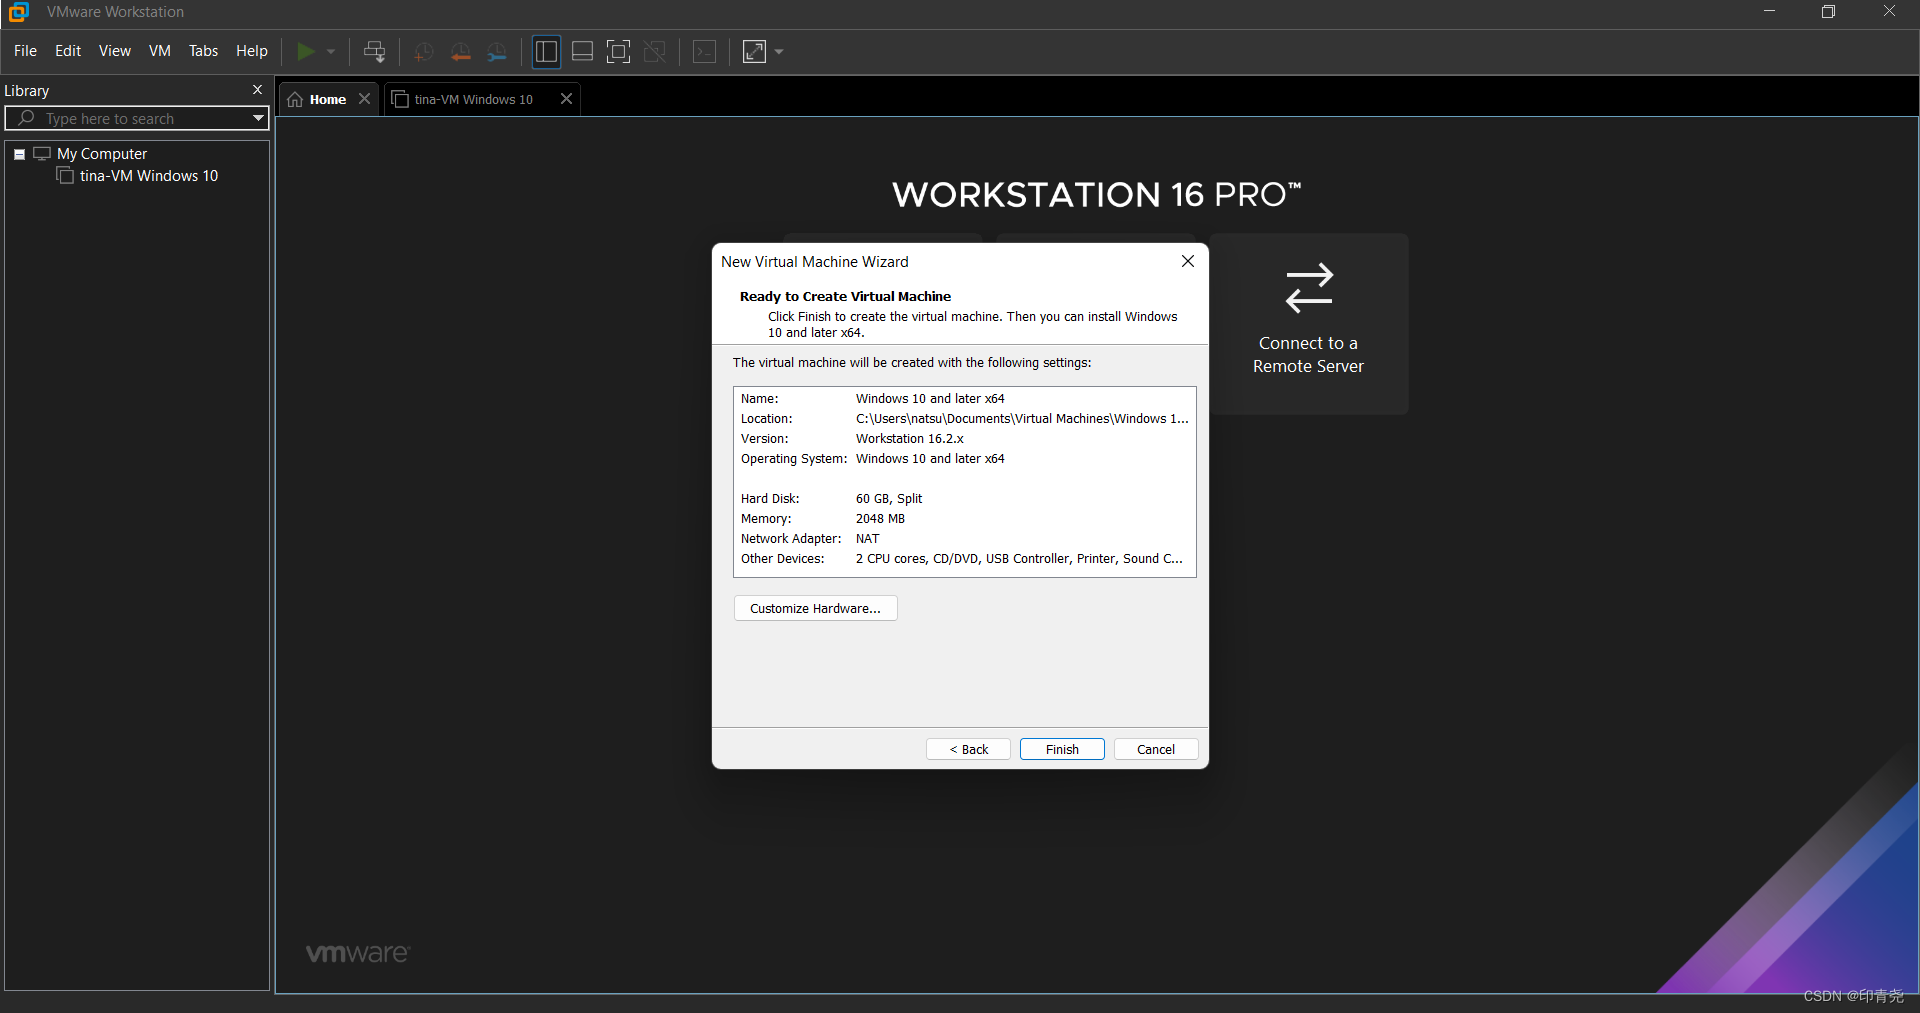Click the green Power On play icon
This screenshot has width=1920, height=1013.
[x=306, y=51]
